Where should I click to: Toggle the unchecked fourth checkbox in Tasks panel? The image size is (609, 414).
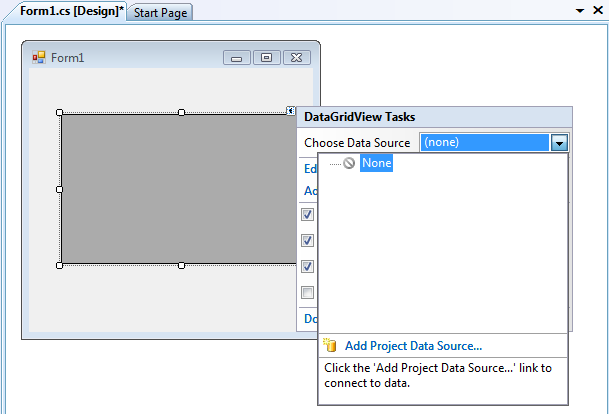click(308, 293)
